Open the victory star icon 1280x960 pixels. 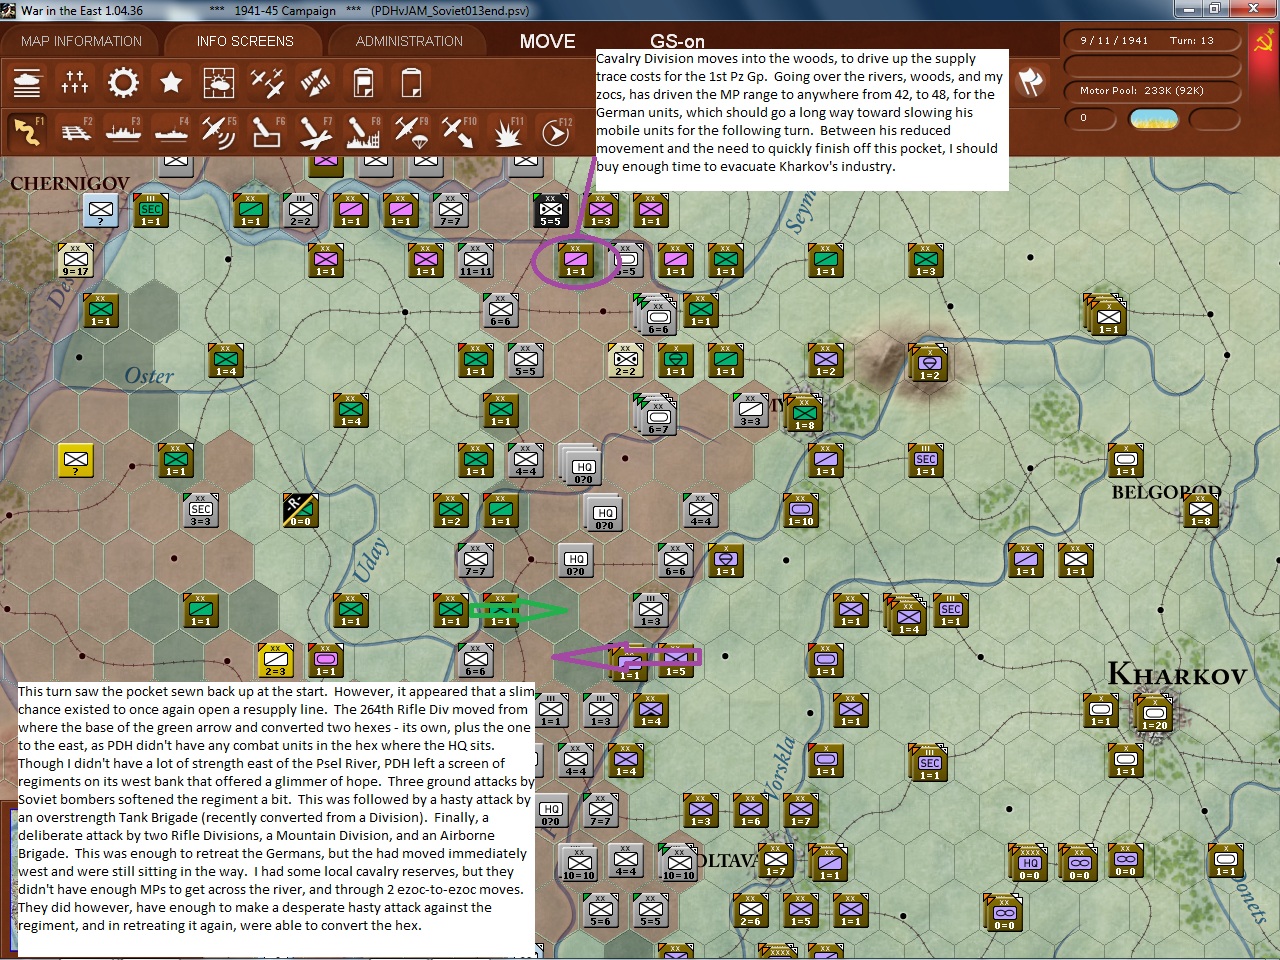tap(171, 82)
